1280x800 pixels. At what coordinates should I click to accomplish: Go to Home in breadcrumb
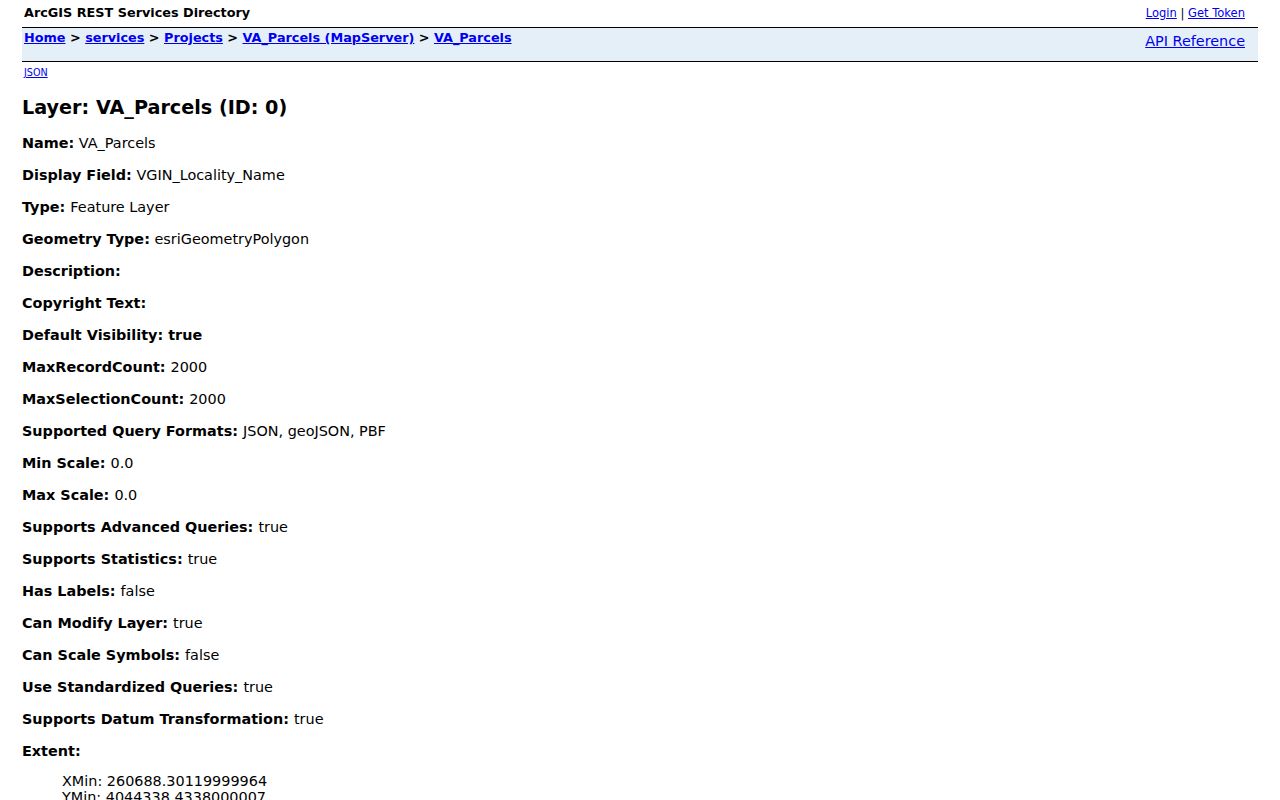click(x=45, y=38)
